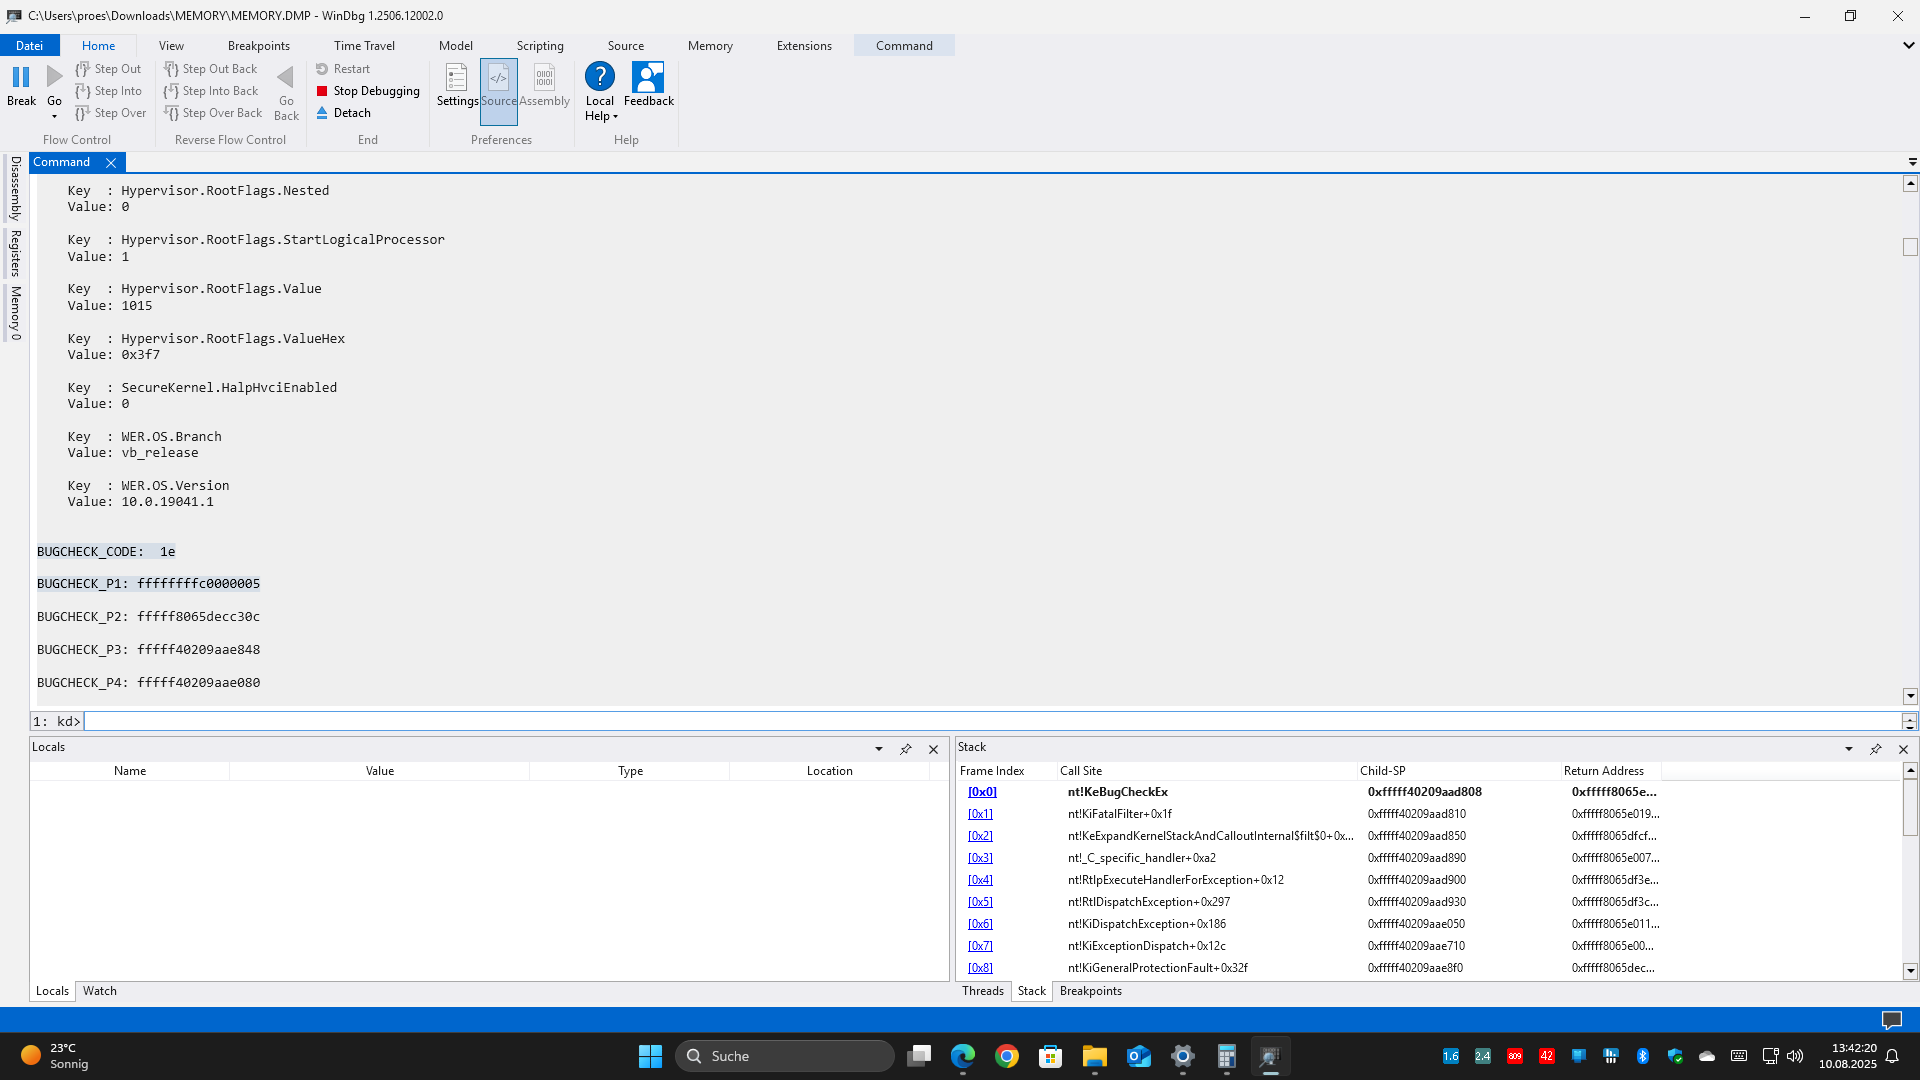Click stack frame link [0x1]
Screen dimensions: 1920x1080
coord(980,814)
